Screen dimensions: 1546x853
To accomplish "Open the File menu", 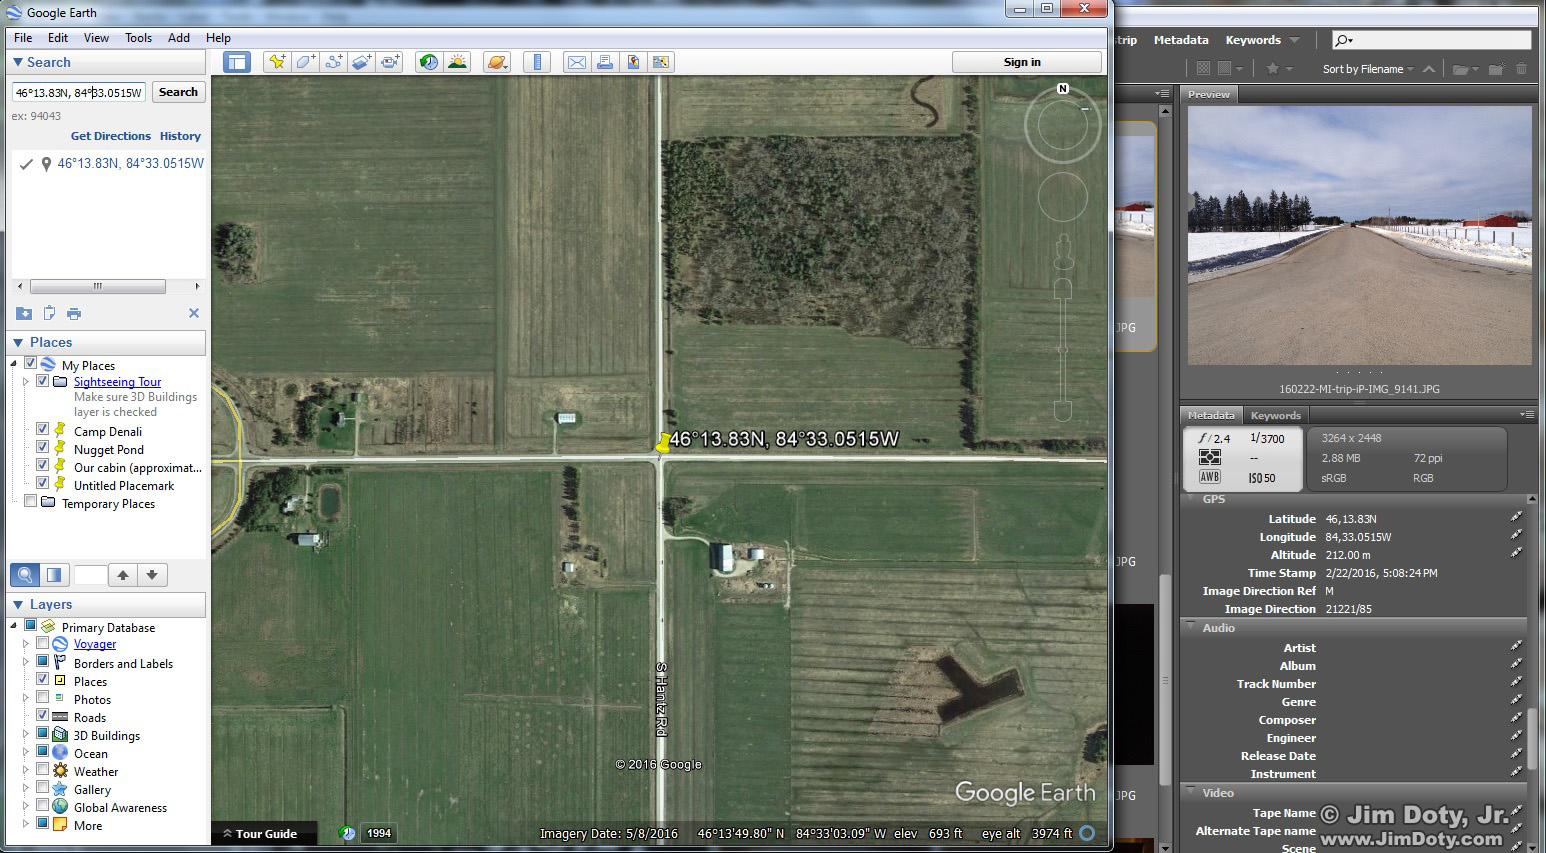I will pos(23,38).
